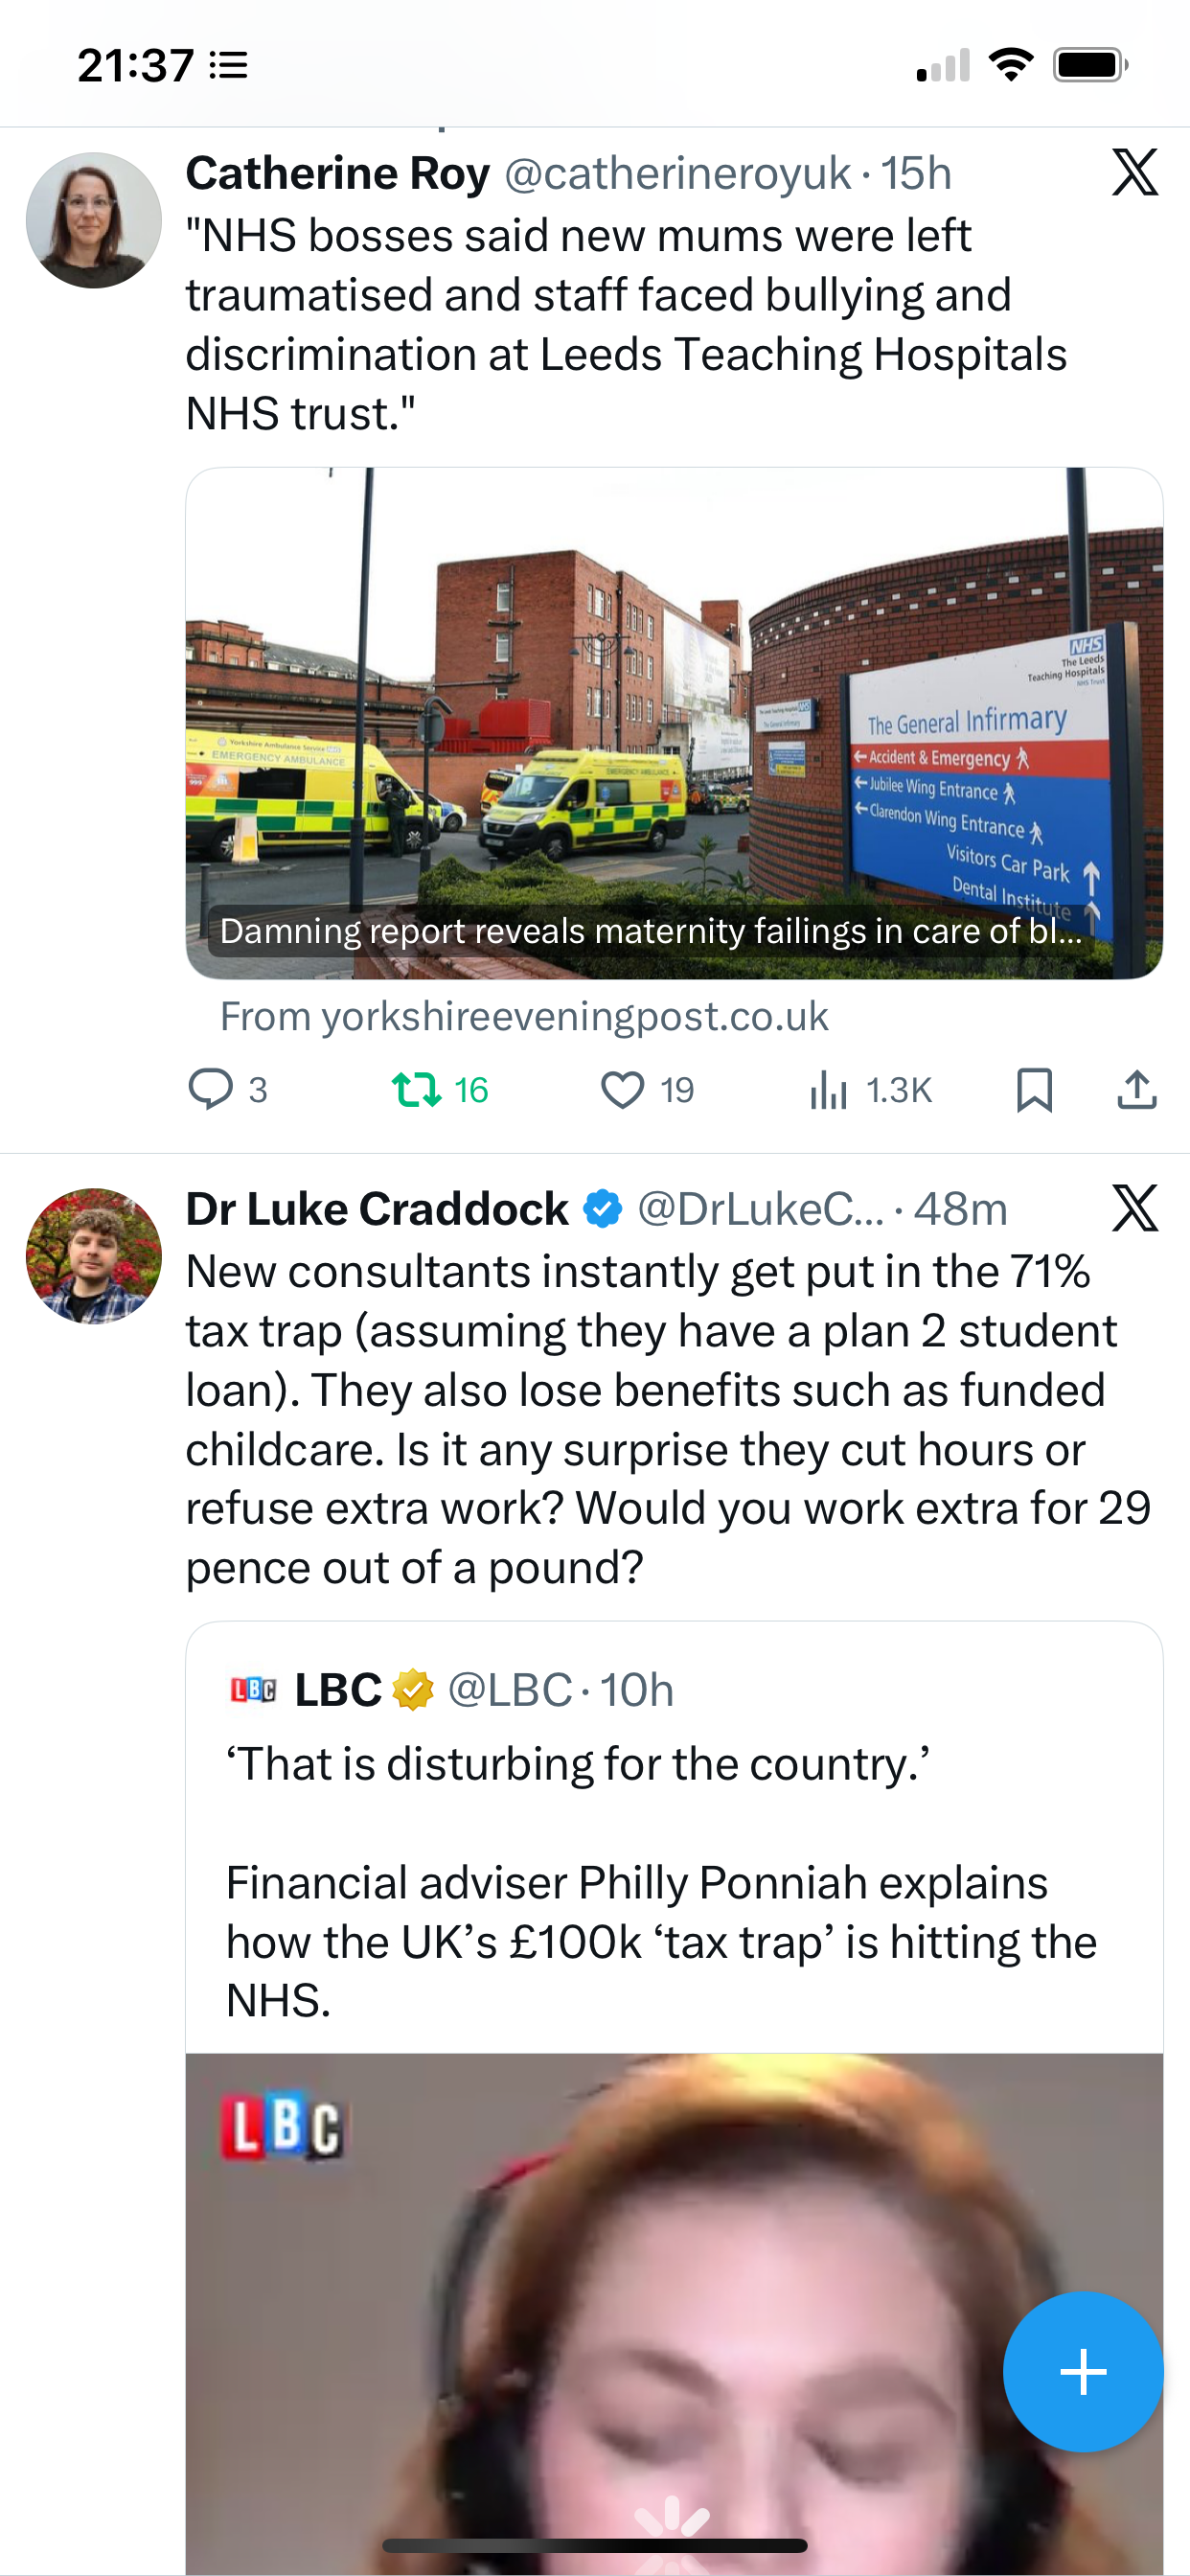This screenshot has width=1190, height=2576.
Task: Open Dr Luke Craddock's profile picture
Action: pos(94,1256)
